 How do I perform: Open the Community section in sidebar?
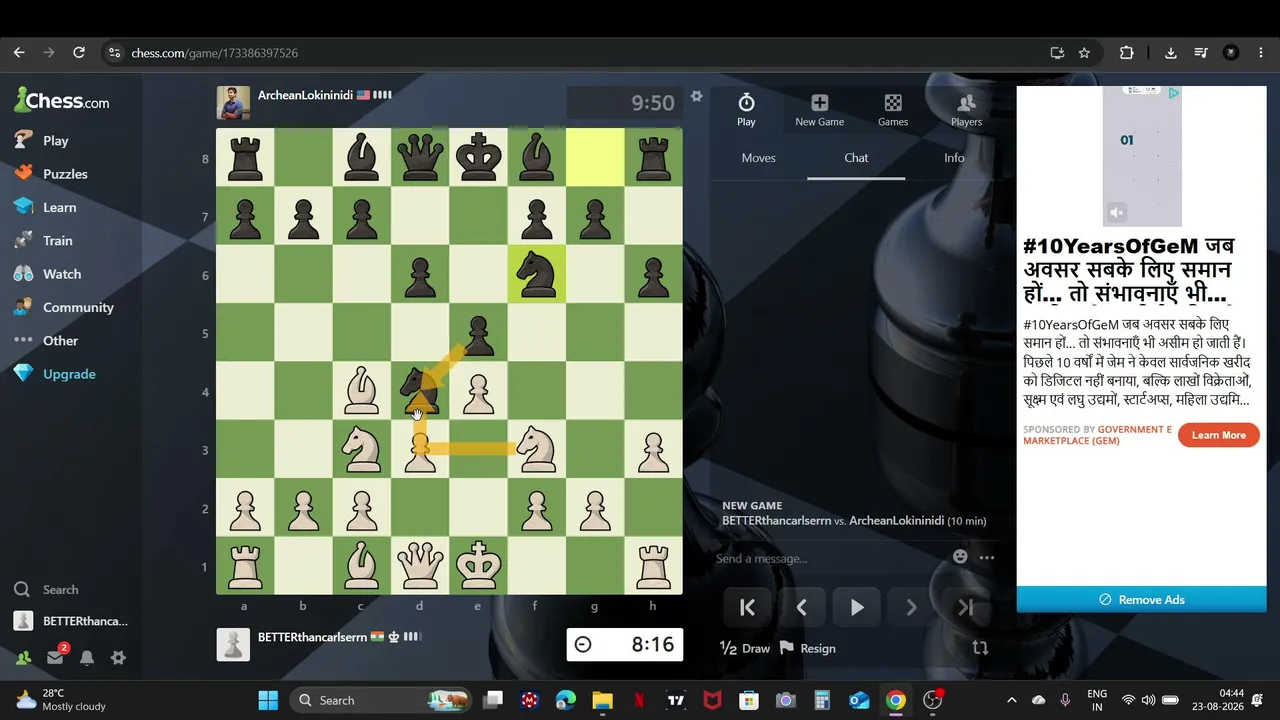64,307
